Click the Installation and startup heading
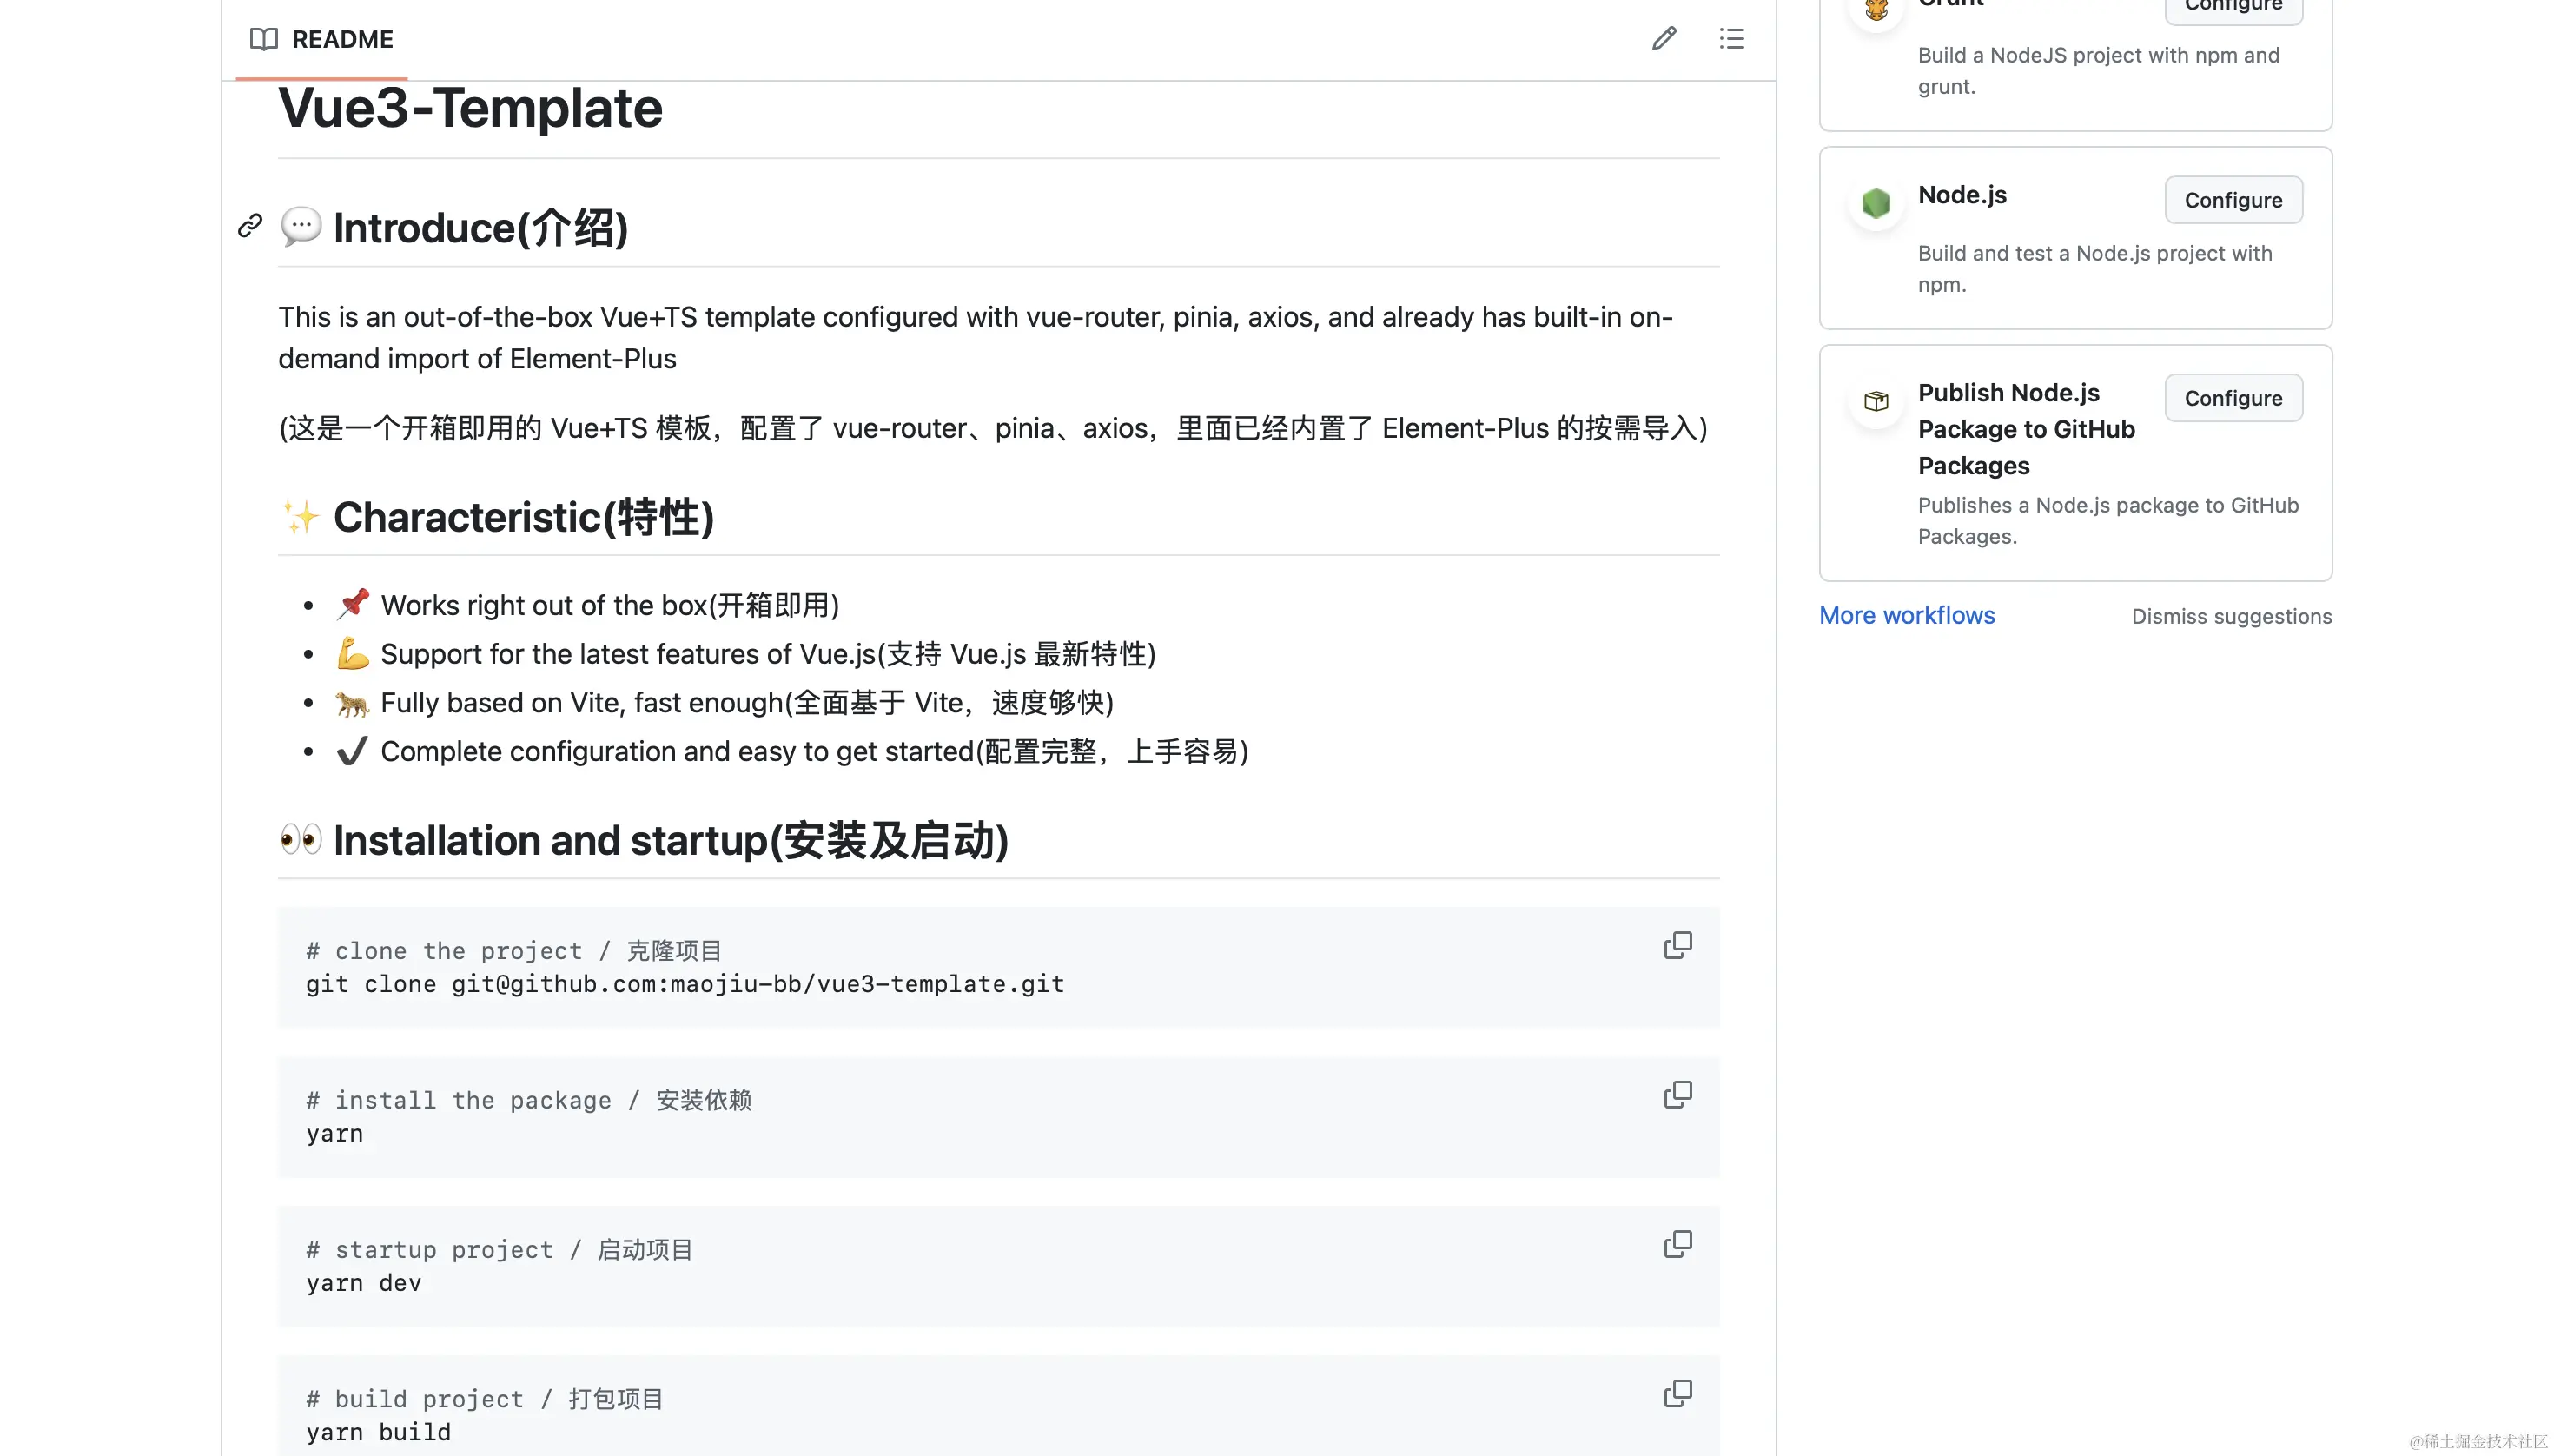The height and width of the screenshot is (1456, 2554). pyautogui.click(x=669, y=840)
